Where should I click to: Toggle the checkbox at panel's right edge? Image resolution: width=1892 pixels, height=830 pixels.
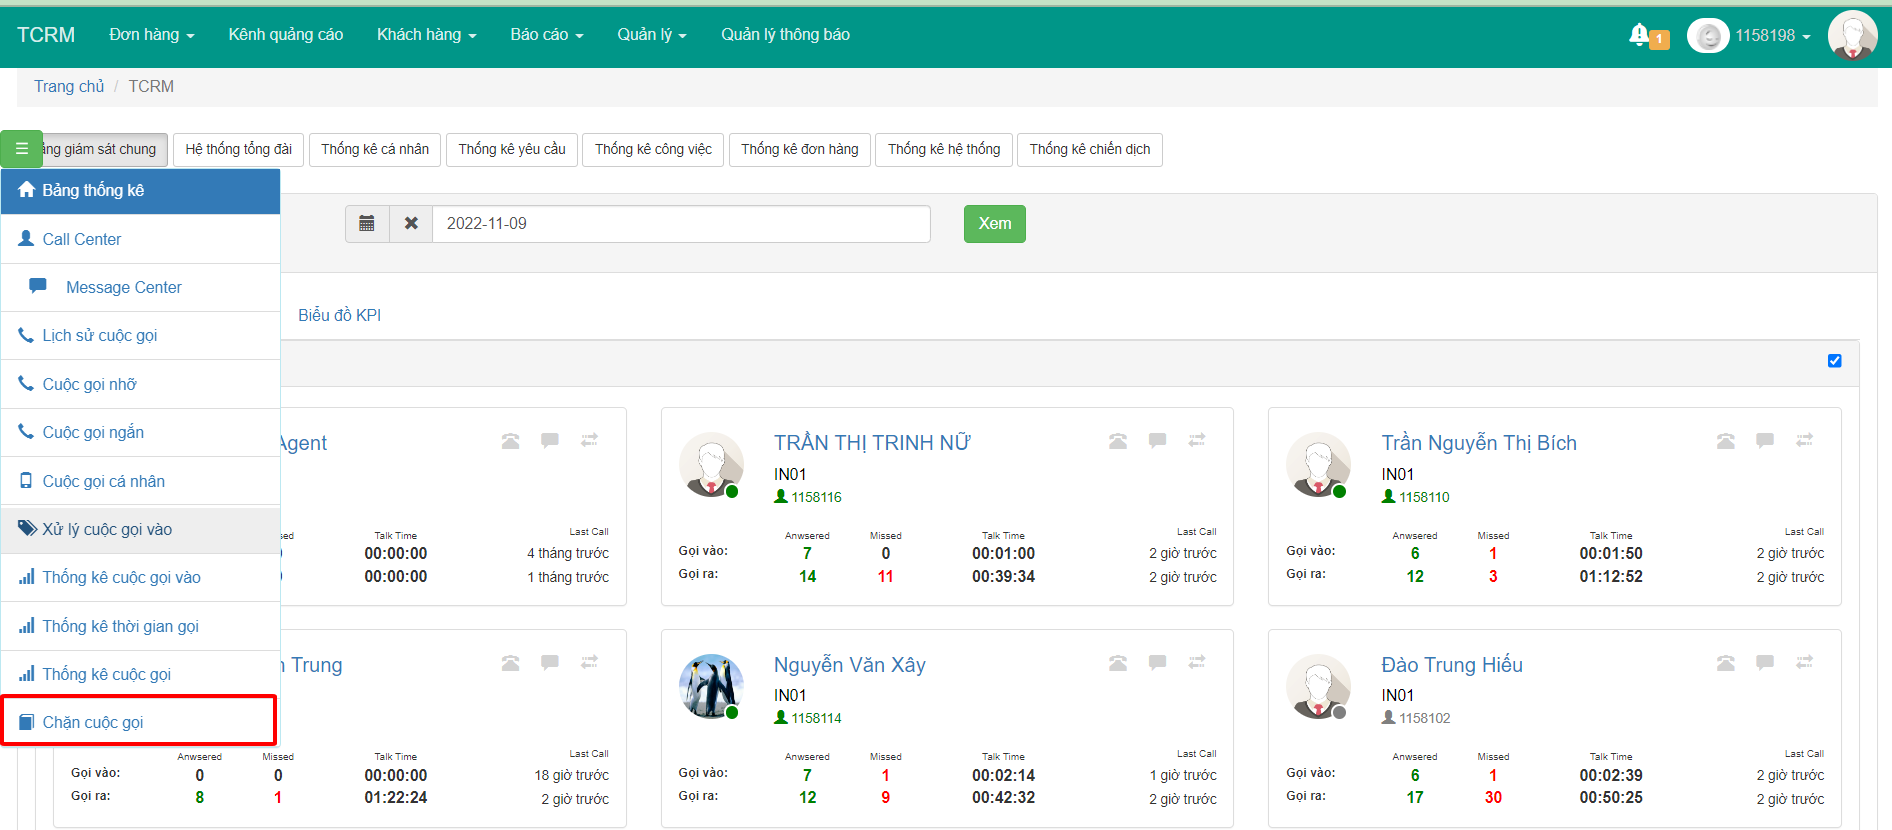1834,361
